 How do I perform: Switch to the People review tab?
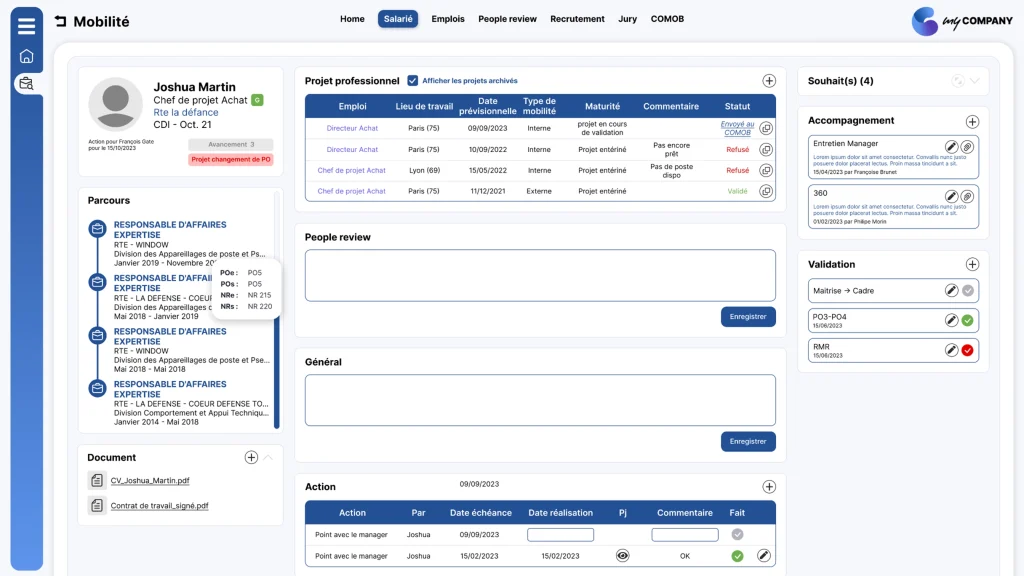click(507, 19)
